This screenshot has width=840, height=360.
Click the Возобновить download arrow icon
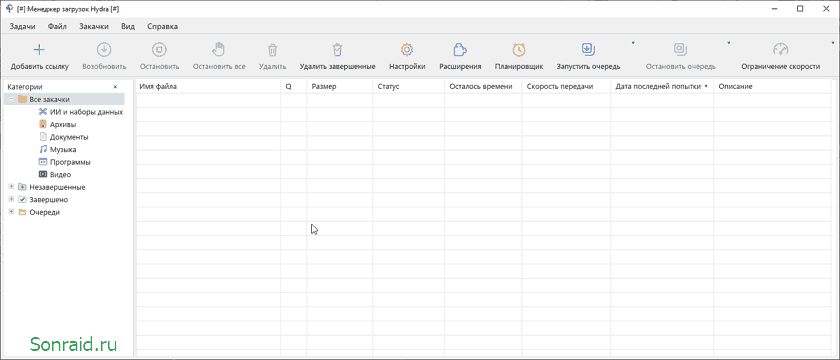point(104,50)
